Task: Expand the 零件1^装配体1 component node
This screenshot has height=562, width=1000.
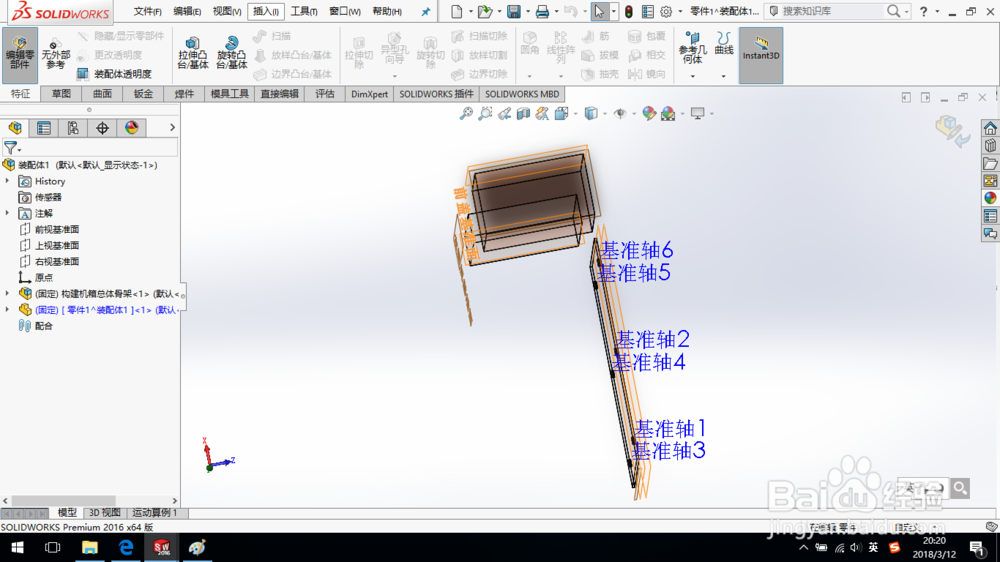Action: pos(8,309)
